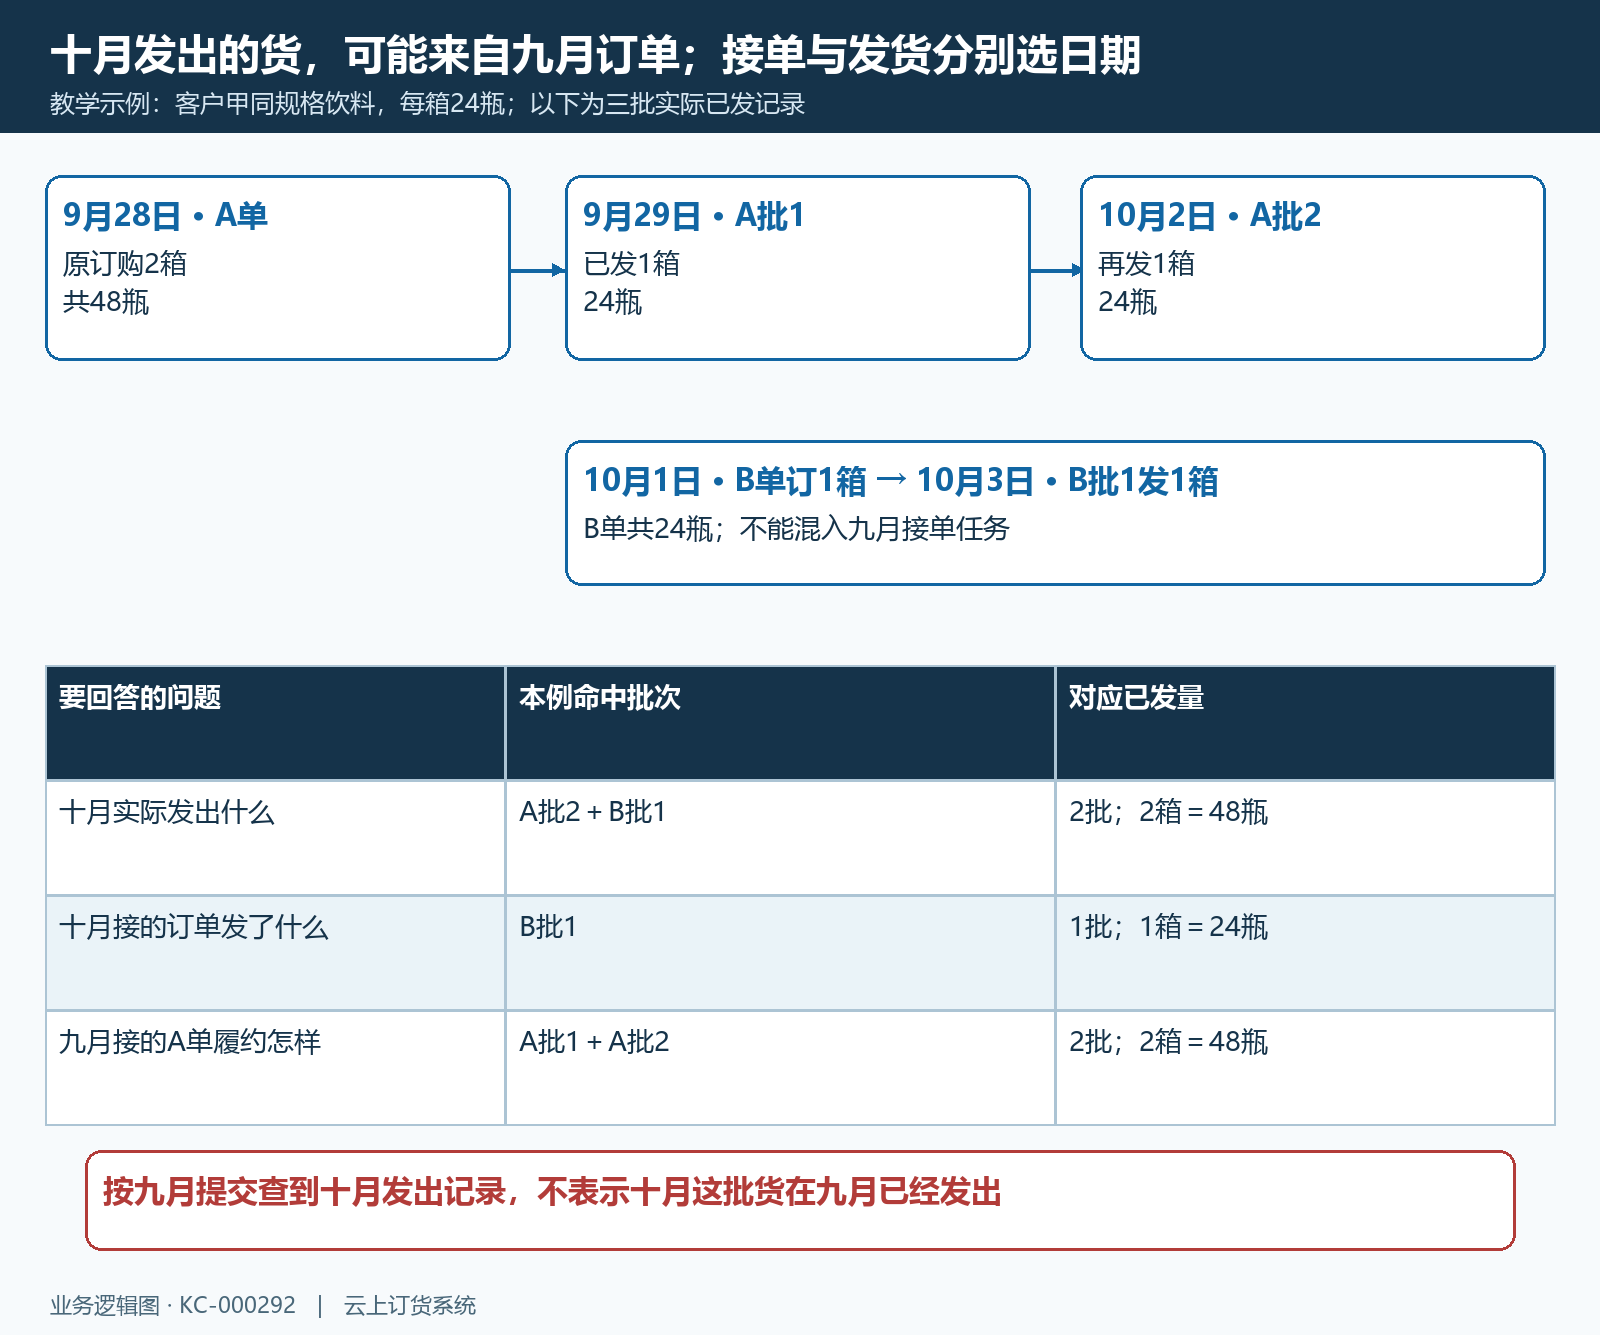Viewport: 1600px width, 1335px height.
Task: Click '再发1箱' in the A批2 card
Action: tap(1147, 264)
